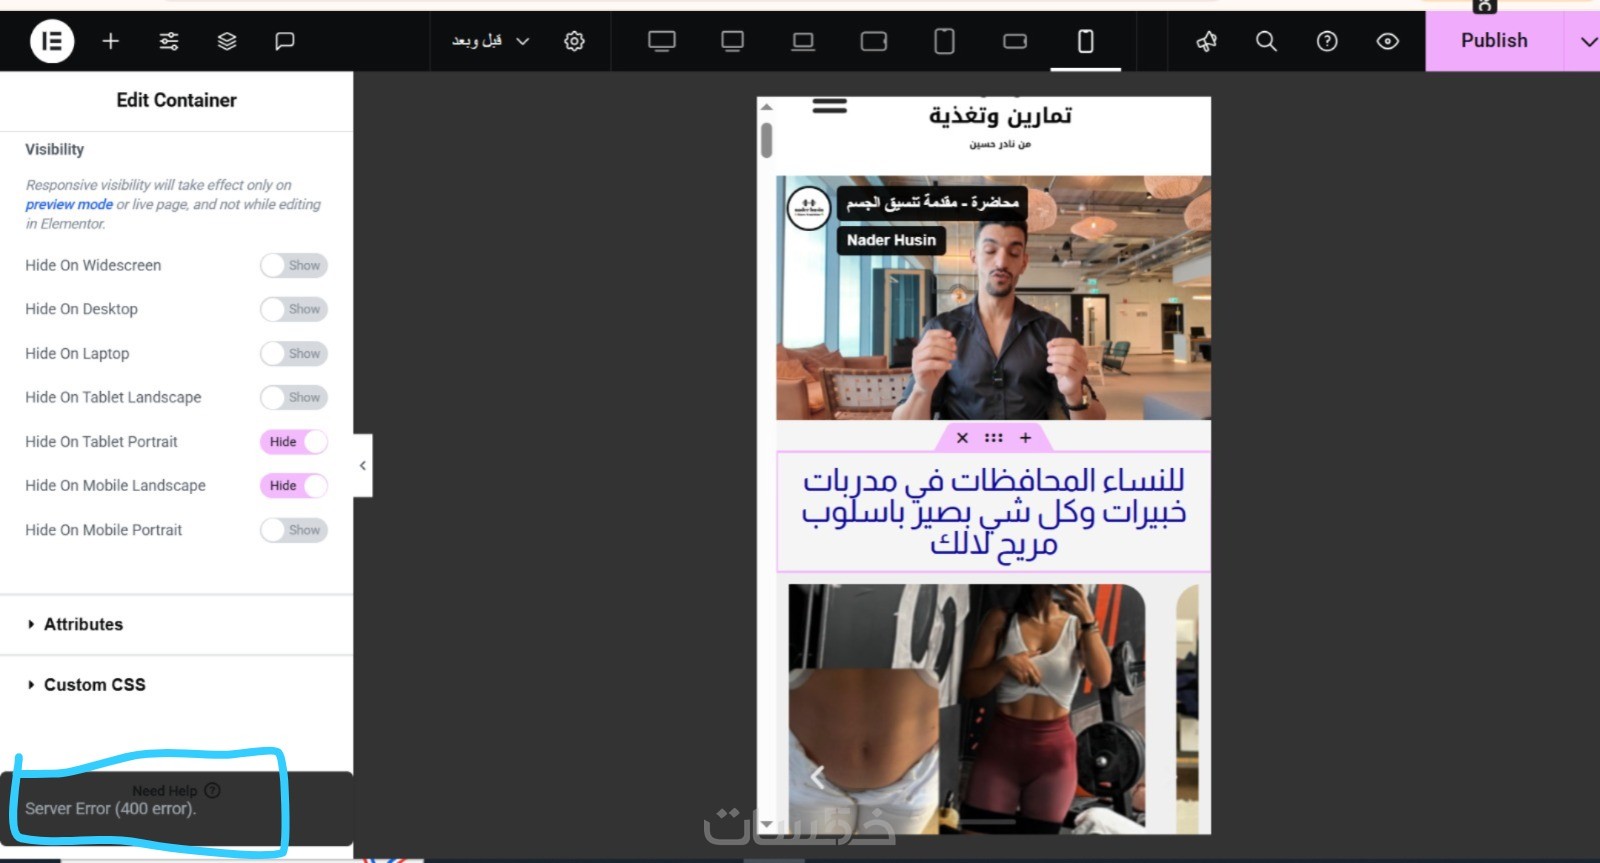1600x863 pixels.
Task: Open the hamburger menu in the preview
Action: pyautogui.click(x=830, y=105)
